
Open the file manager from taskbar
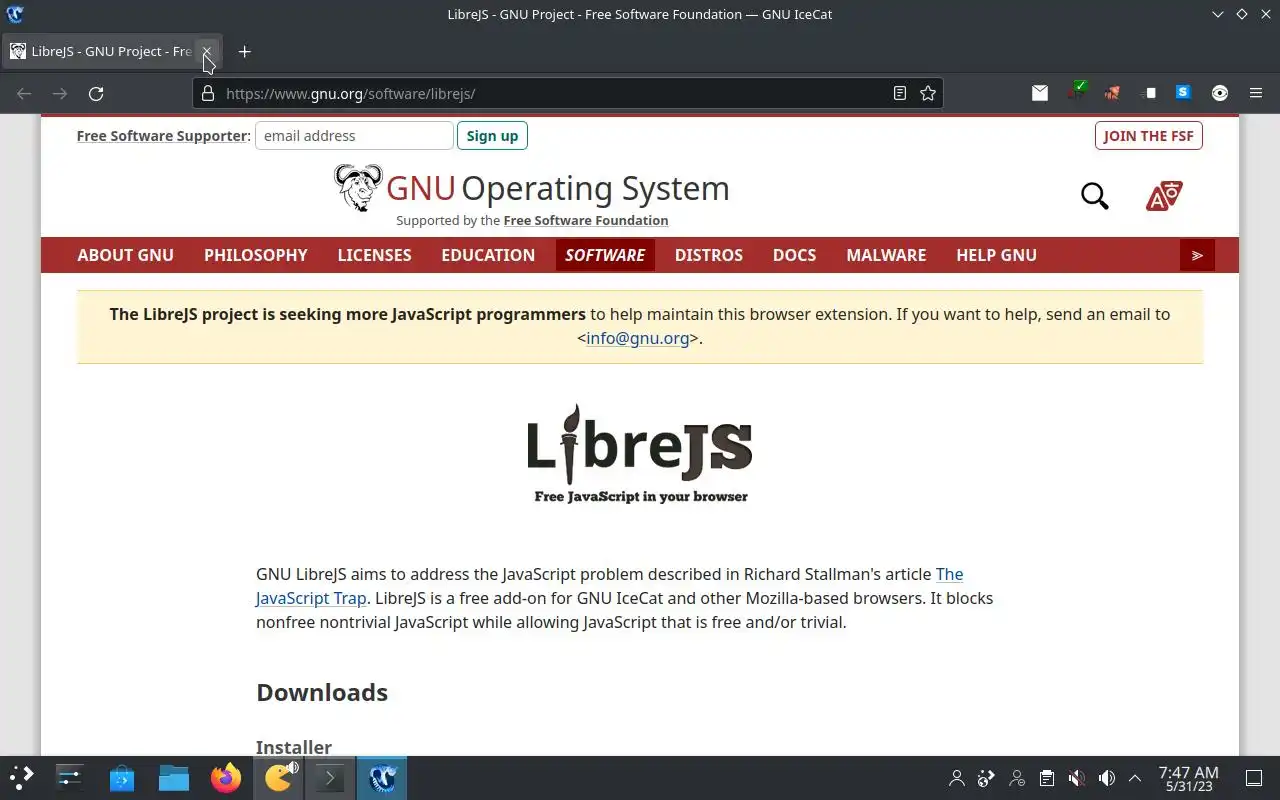[174, 777]
